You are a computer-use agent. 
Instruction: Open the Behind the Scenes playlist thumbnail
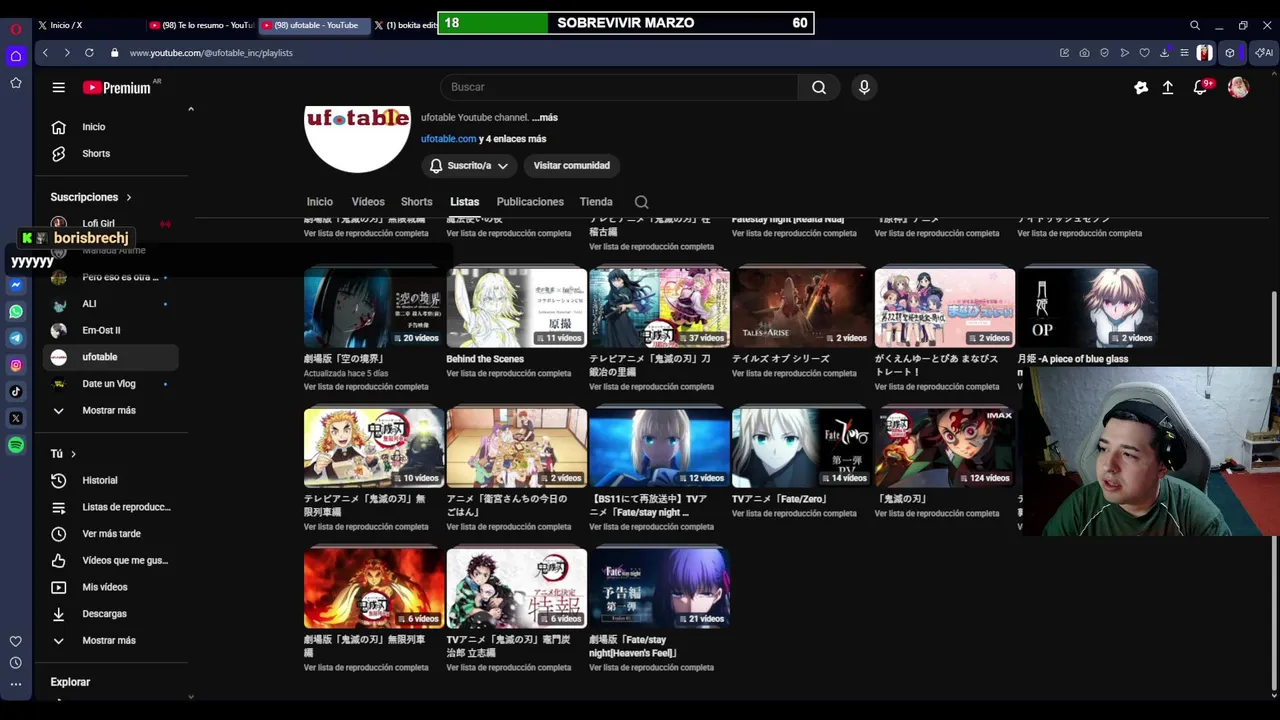click(x=517, y=308)
